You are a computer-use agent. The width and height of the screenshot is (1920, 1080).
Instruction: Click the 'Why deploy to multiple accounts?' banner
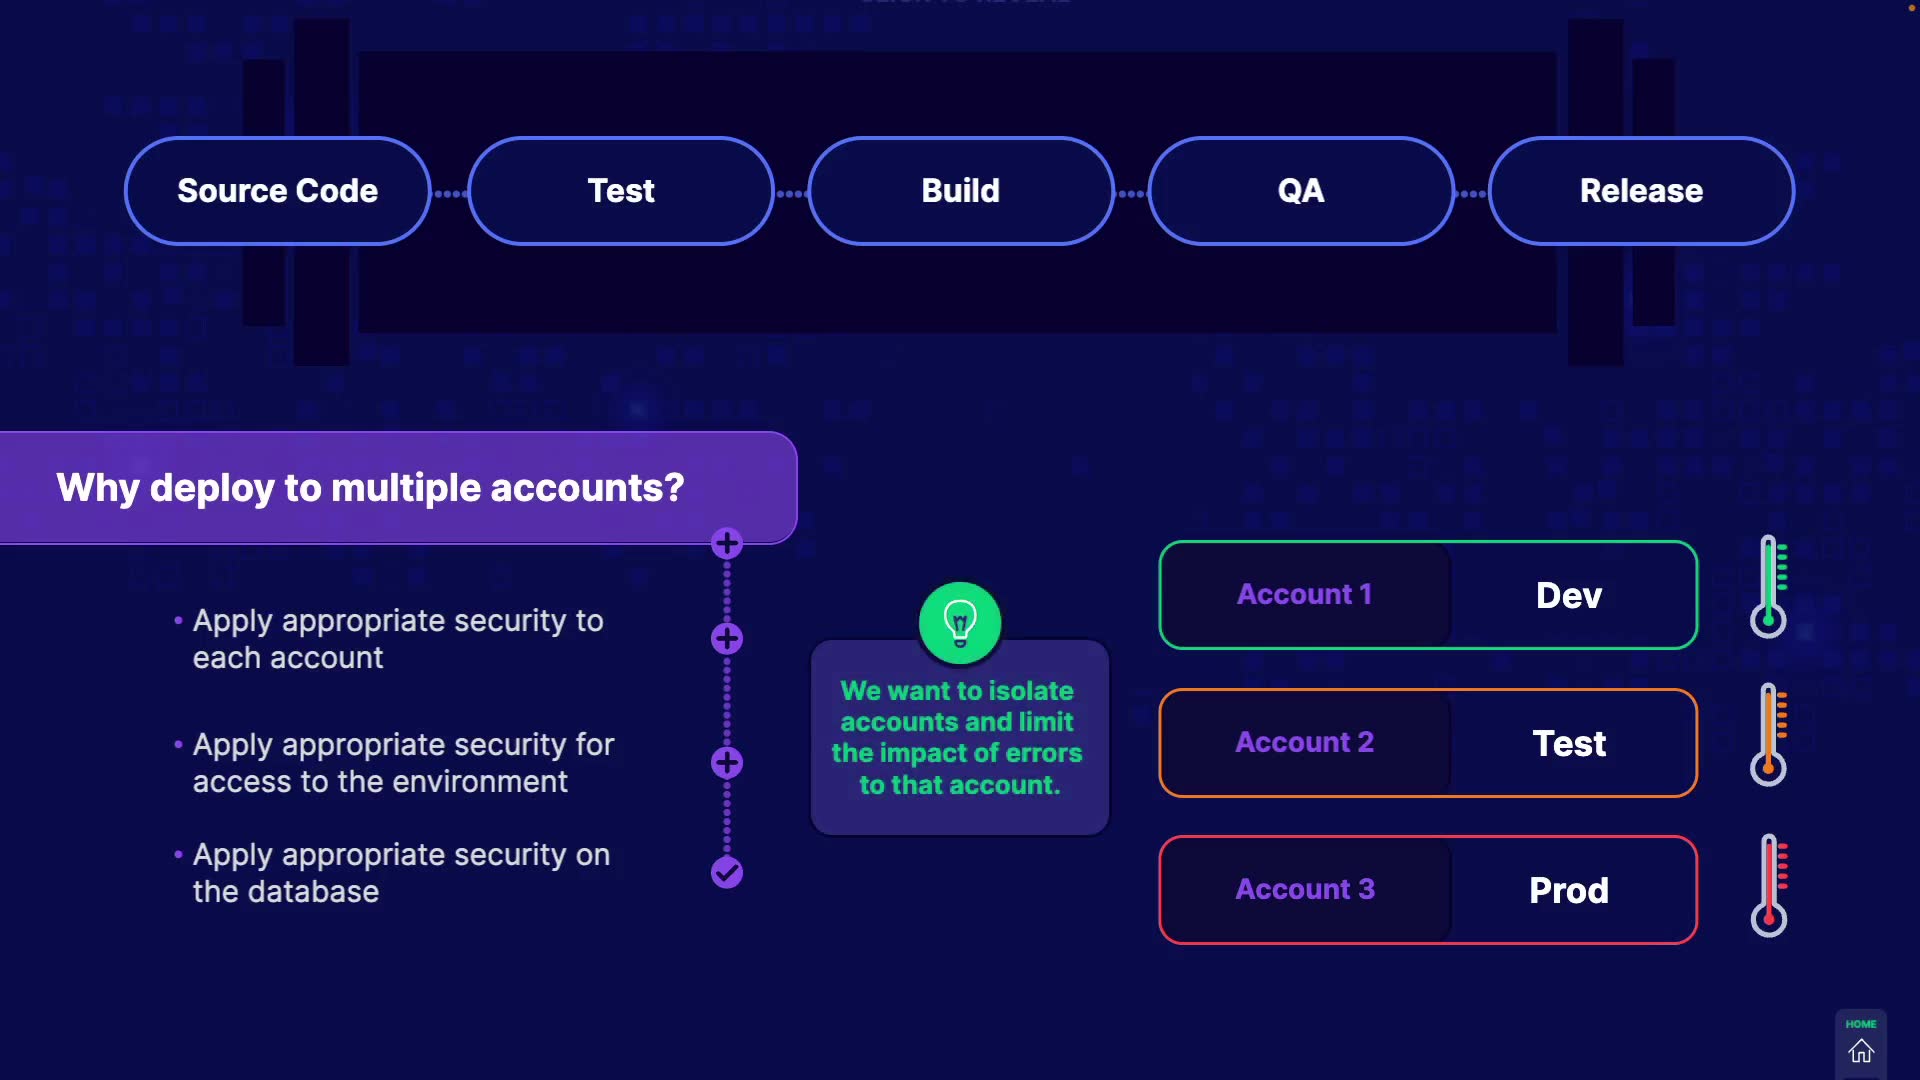(x=371, y=488)
